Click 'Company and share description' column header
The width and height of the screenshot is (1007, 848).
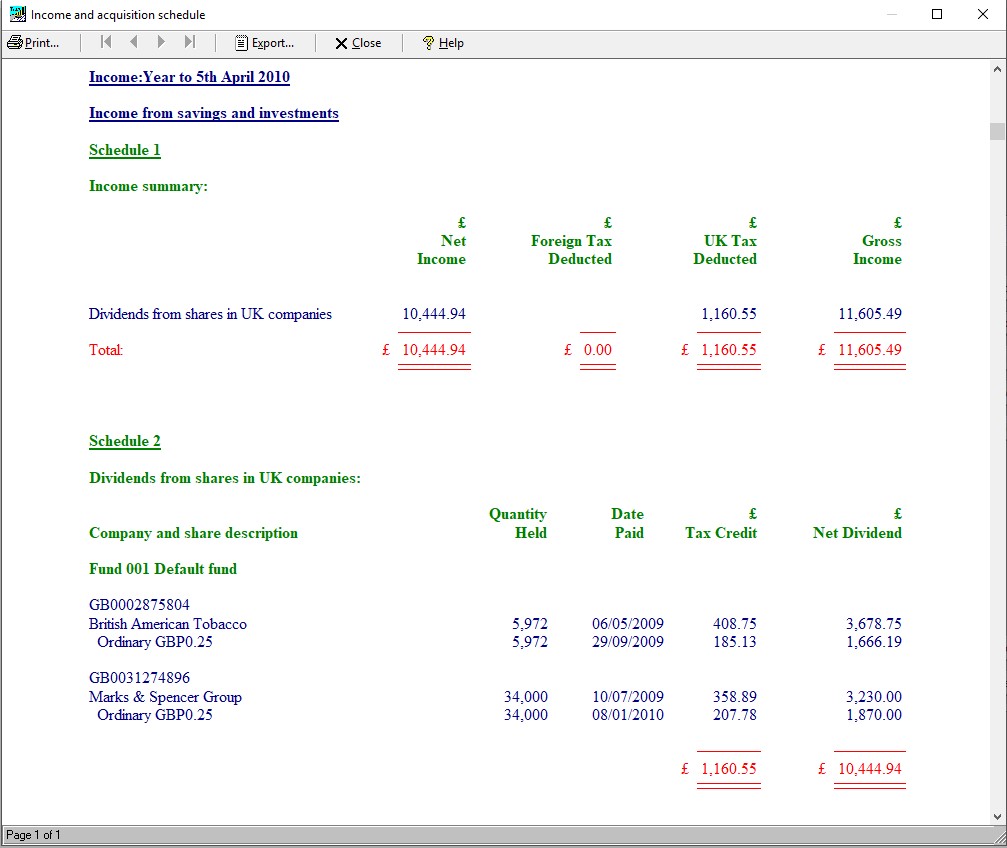point(193,533)
